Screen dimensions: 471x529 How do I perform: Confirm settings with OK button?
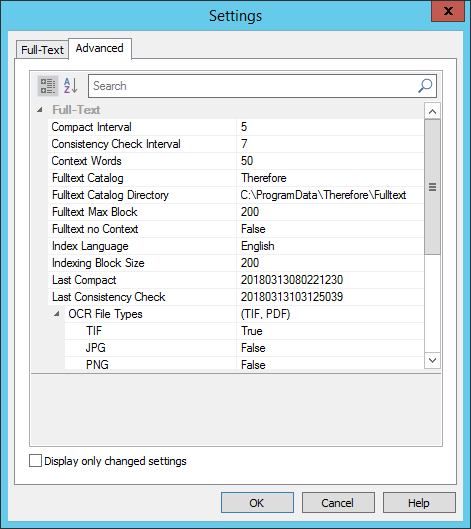click(257, 503)
